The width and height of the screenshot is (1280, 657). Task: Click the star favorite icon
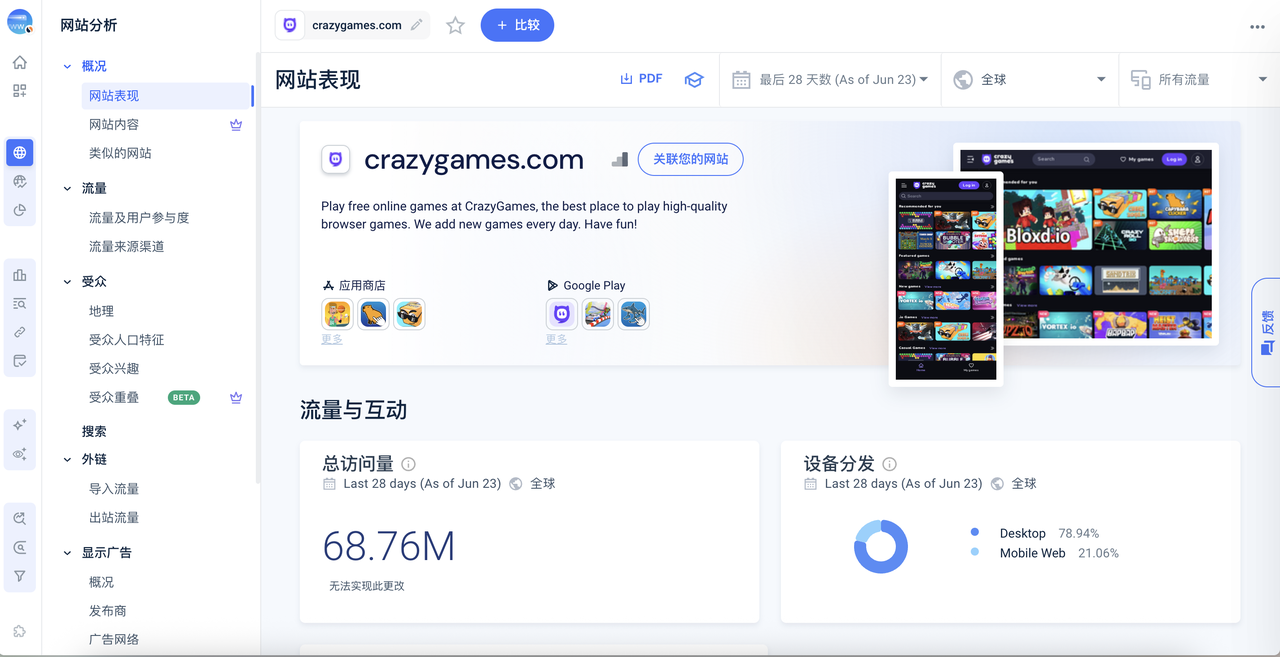click(455, 26)
